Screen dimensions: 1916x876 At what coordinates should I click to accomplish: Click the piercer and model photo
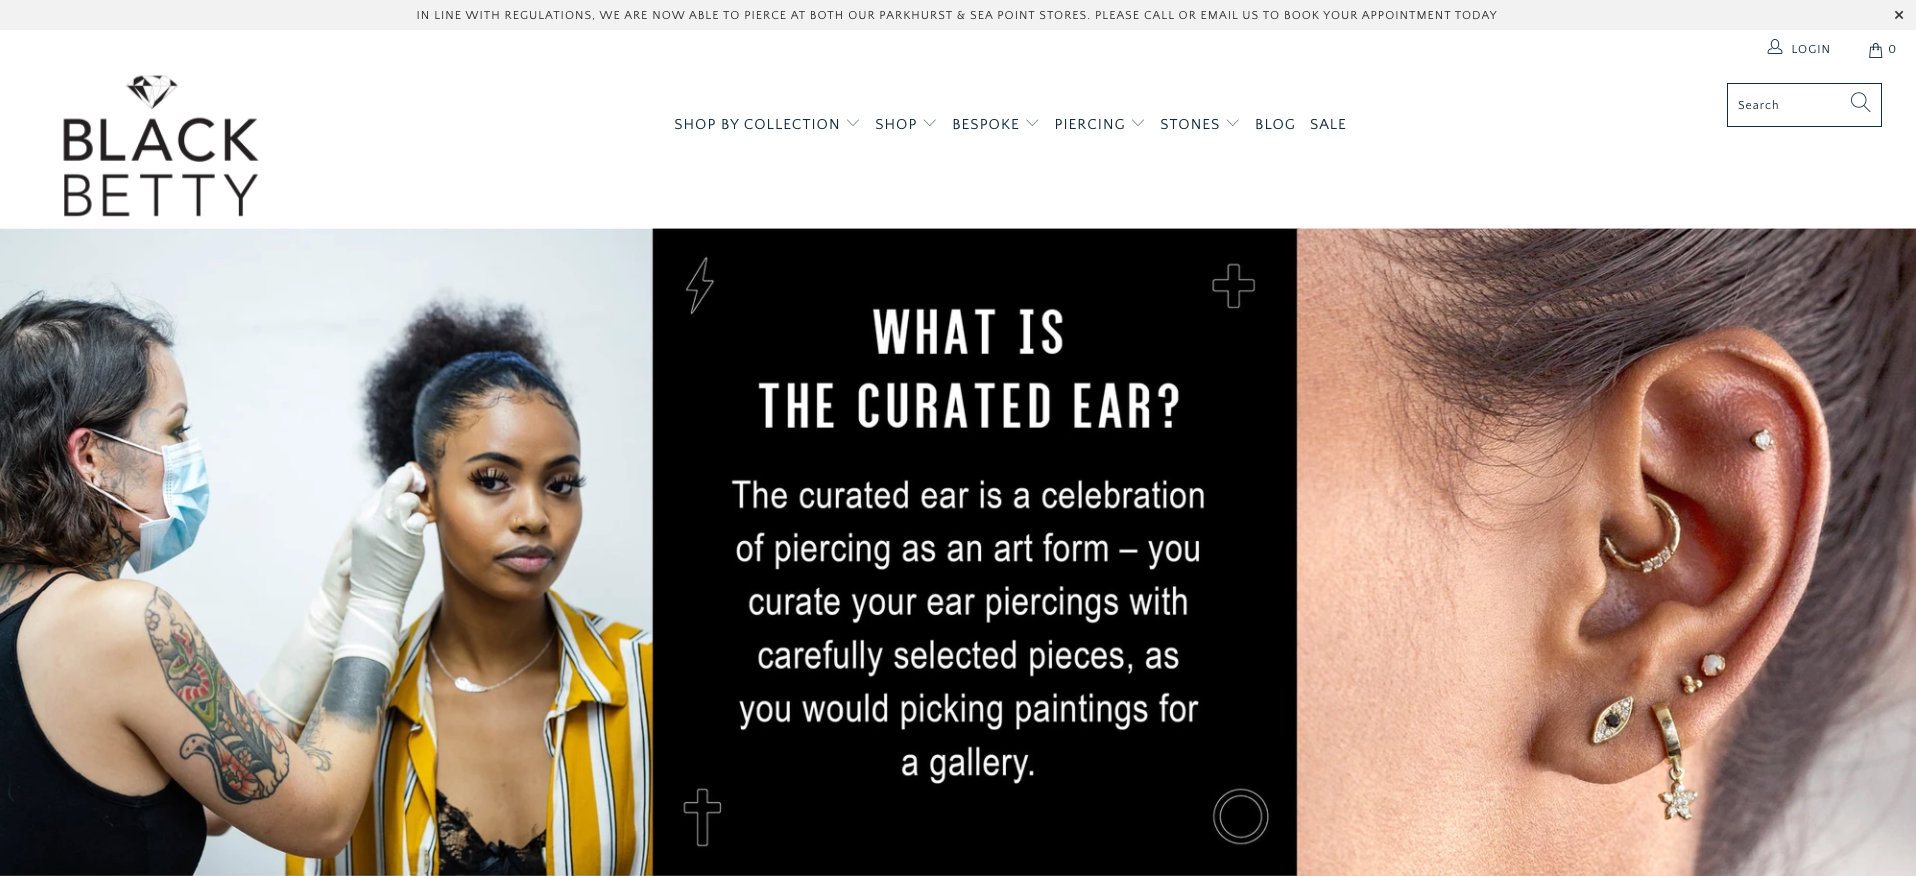(x=326, y=552)
